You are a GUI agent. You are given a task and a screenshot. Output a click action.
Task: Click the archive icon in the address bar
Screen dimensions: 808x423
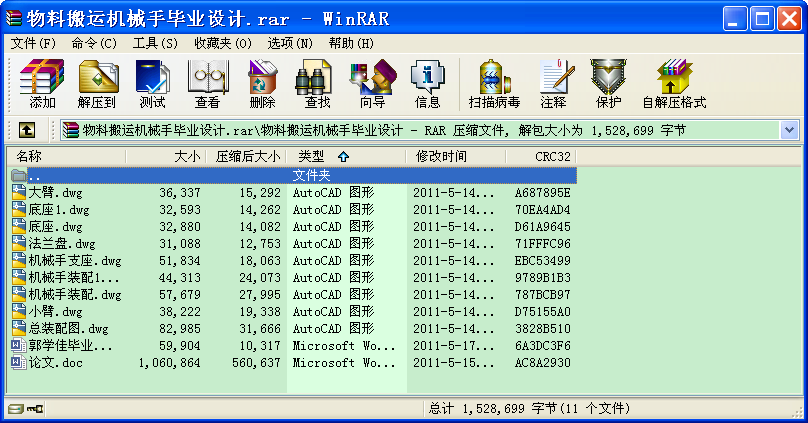[71, 130]
